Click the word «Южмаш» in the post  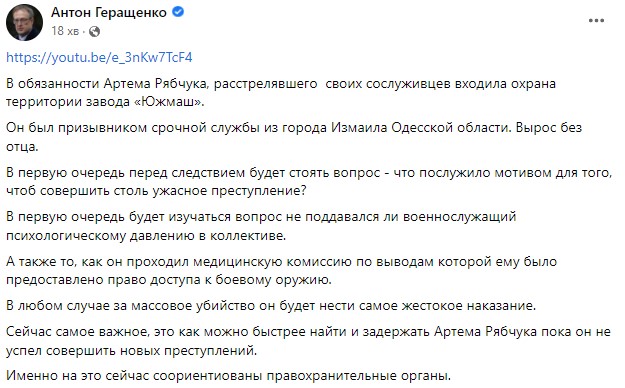[x=169, y=102]
